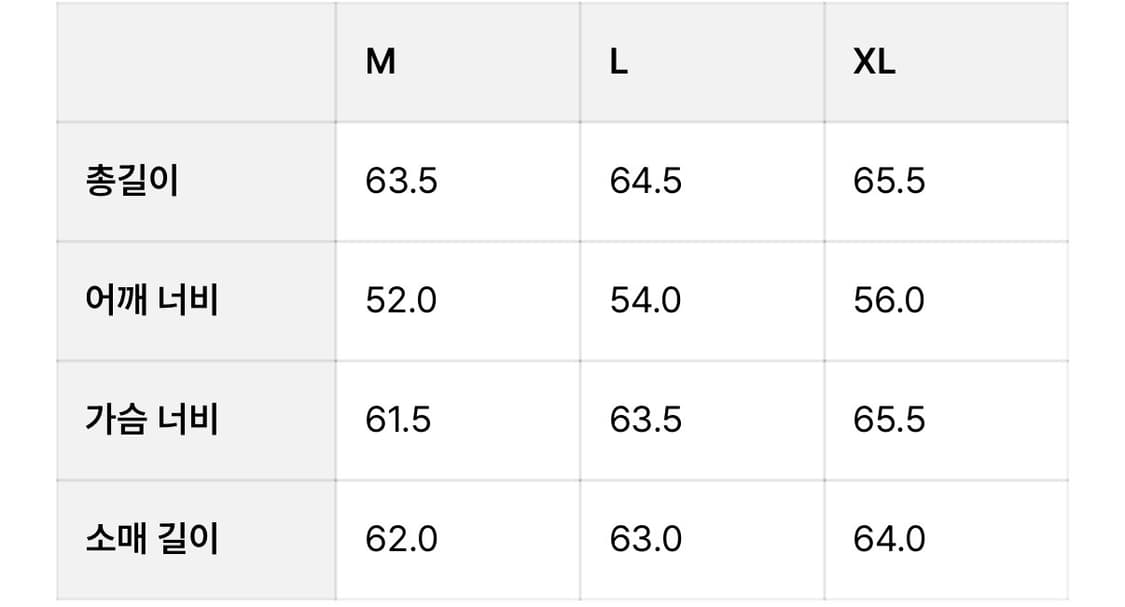The image size is (1125, 607).
Task: Click the M 소매 길이 value 62.0
Action: 401,539
